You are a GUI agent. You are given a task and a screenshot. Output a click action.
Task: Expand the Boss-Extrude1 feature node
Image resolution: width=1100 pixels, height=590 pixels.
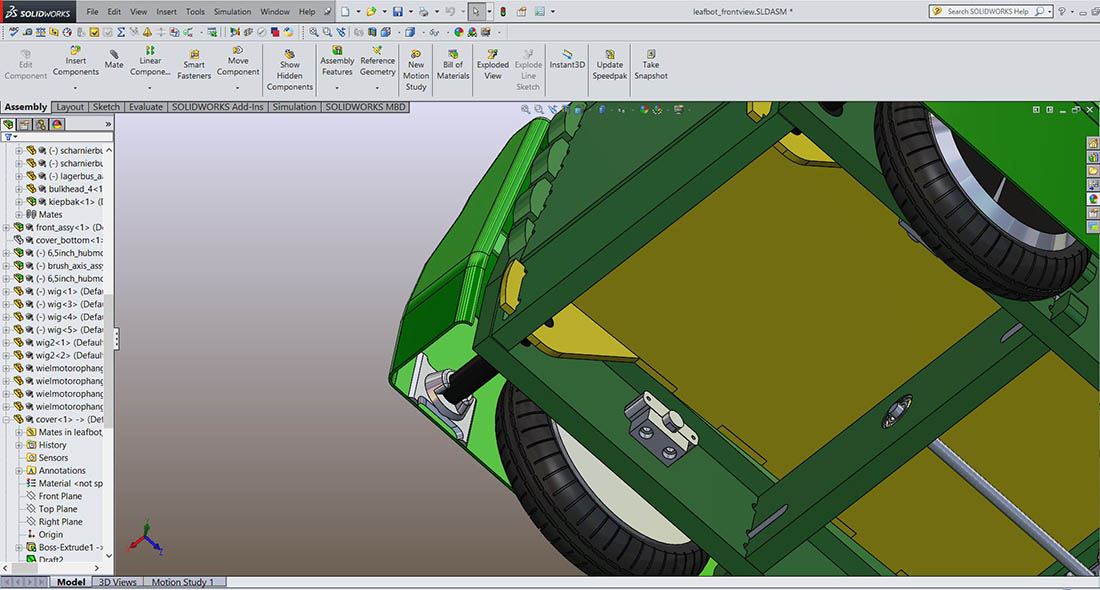pos(19,547)
